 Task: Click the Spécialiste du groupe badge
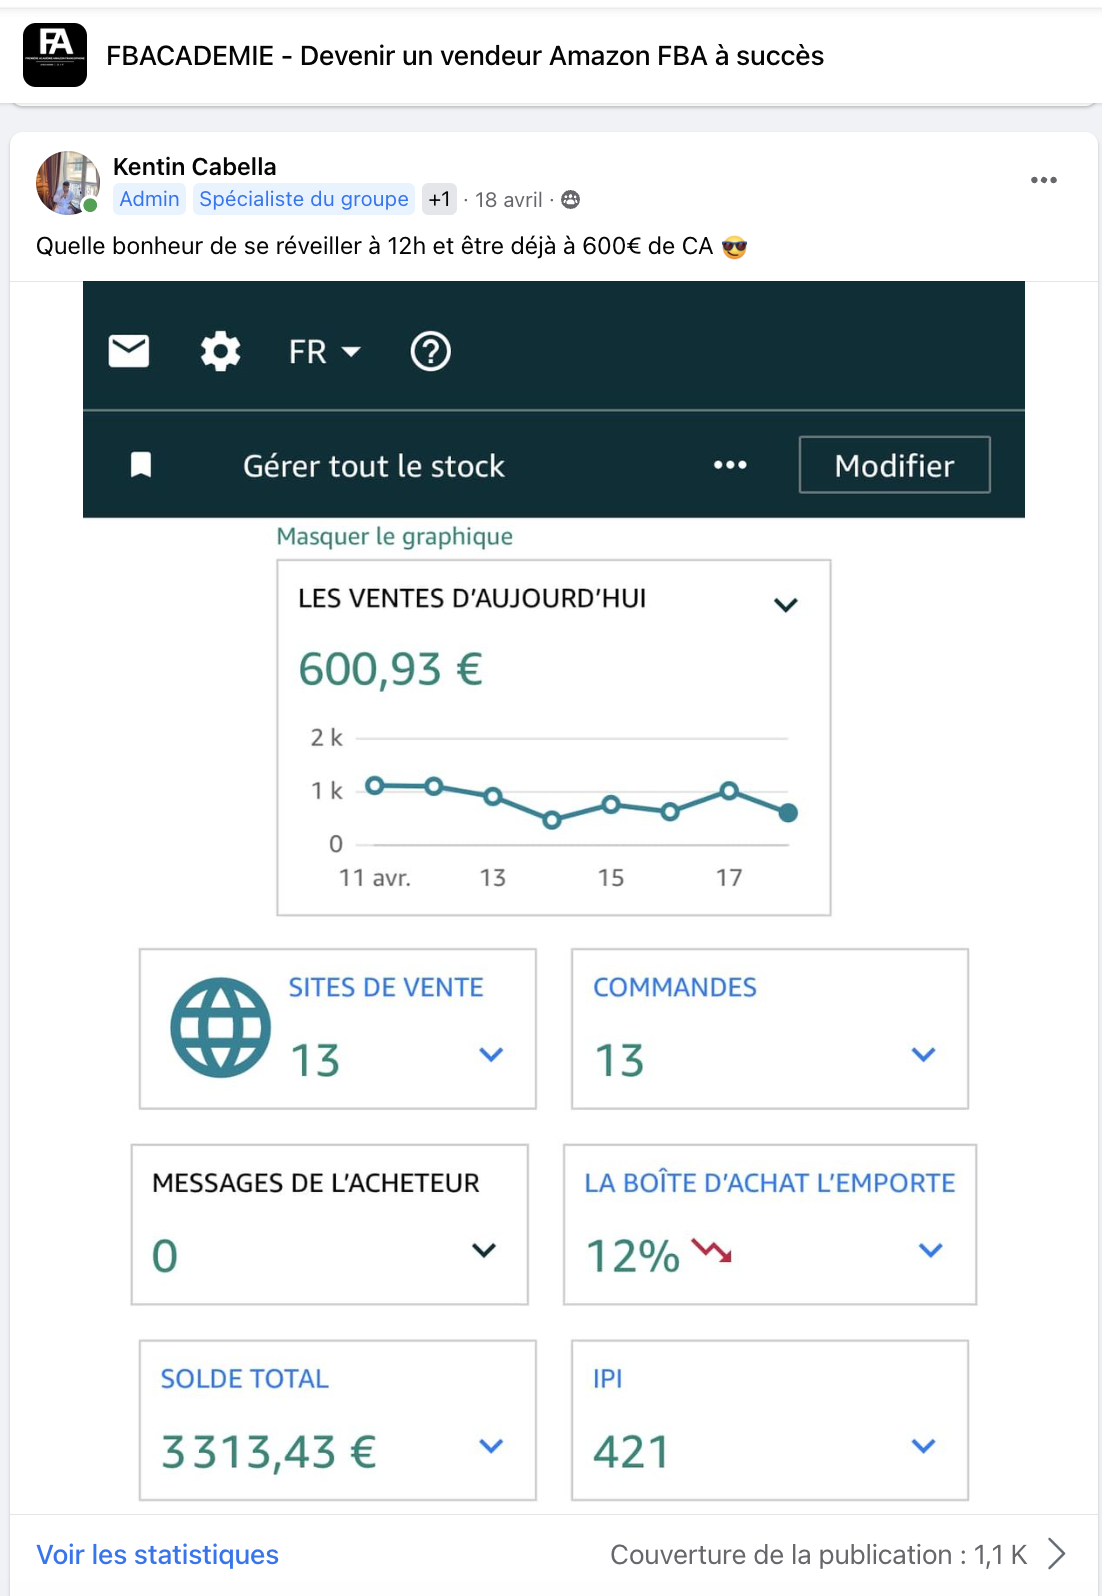click(x=304, y=199)
